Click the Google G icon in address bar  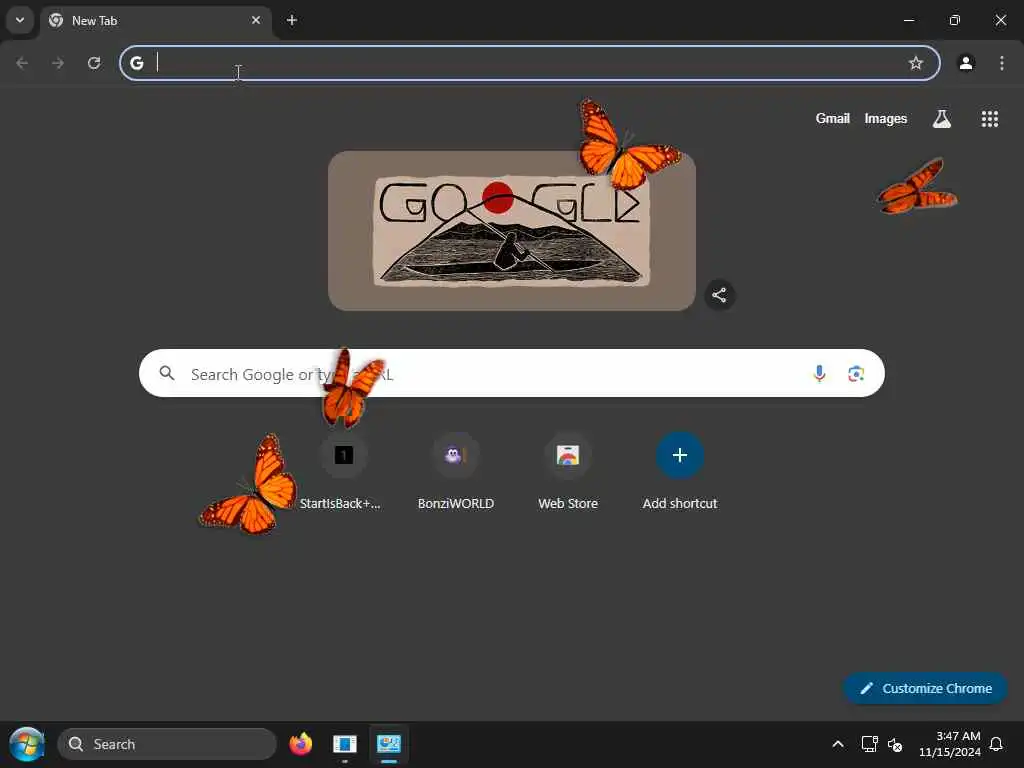pyautogui.click(x=136, y=63)
